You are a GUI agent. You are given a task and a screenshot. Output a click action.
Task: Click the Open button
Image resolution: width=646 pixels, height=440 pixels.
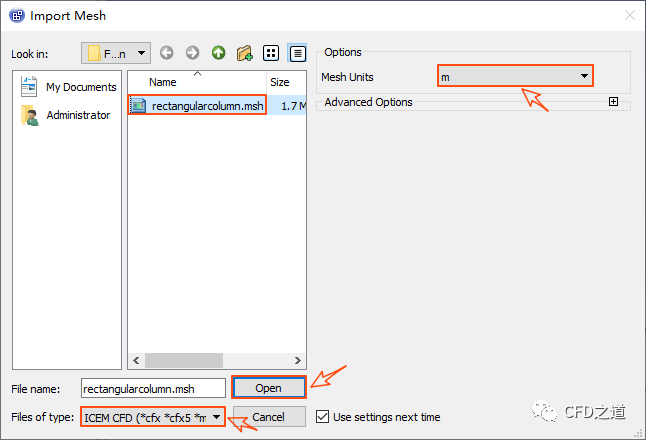[269, 388]
